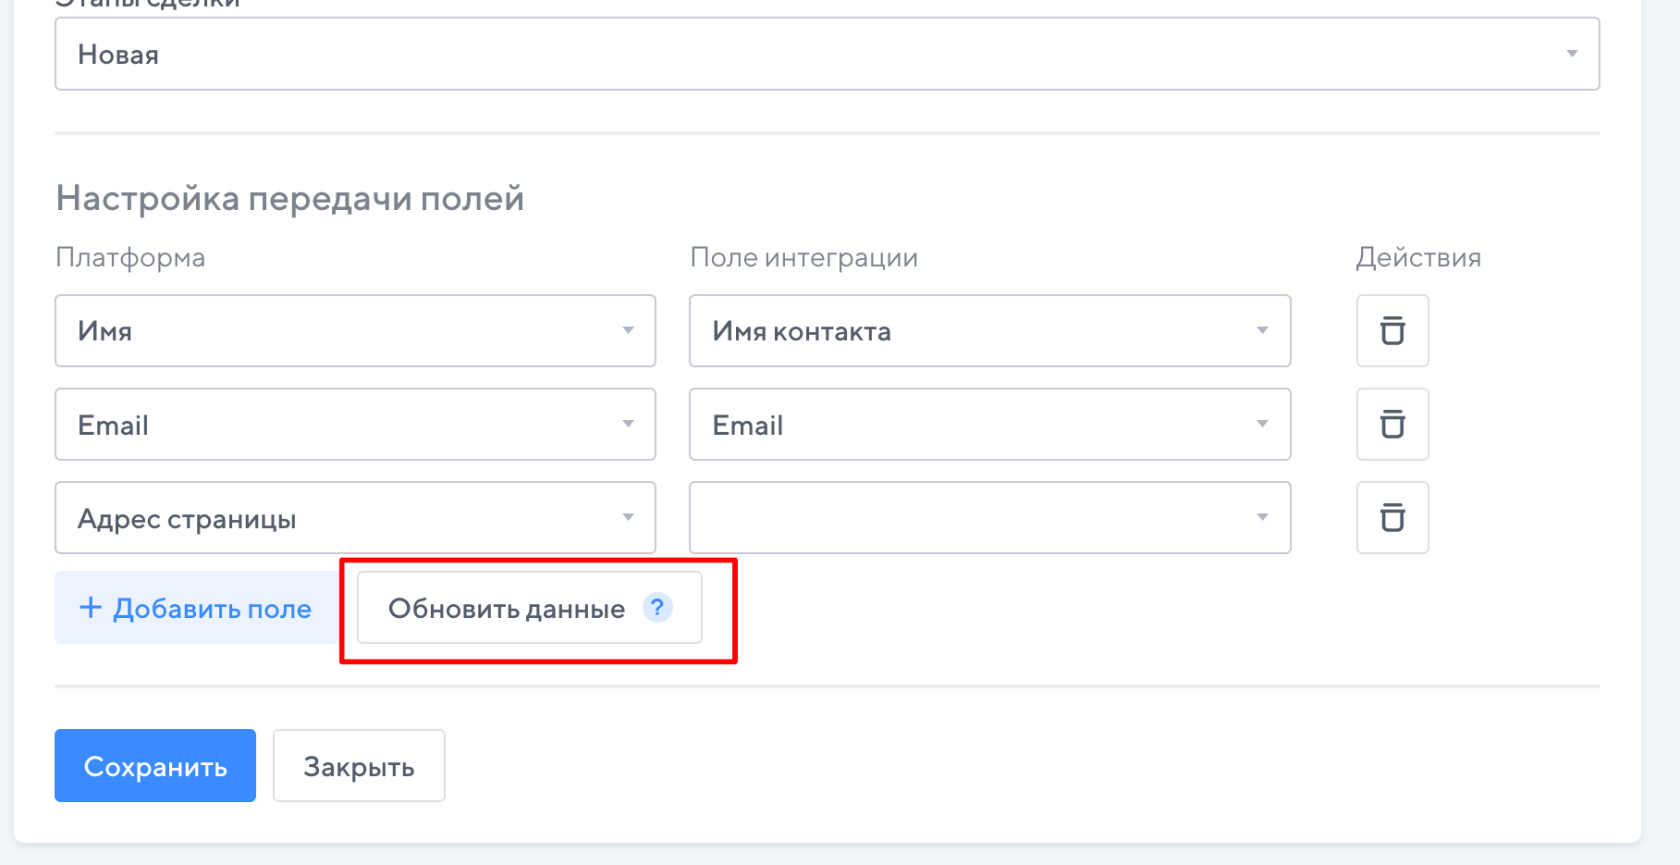1680x865 pixels.
Task: Add a new field with Добавить поле
Action: tap(196, 608)
